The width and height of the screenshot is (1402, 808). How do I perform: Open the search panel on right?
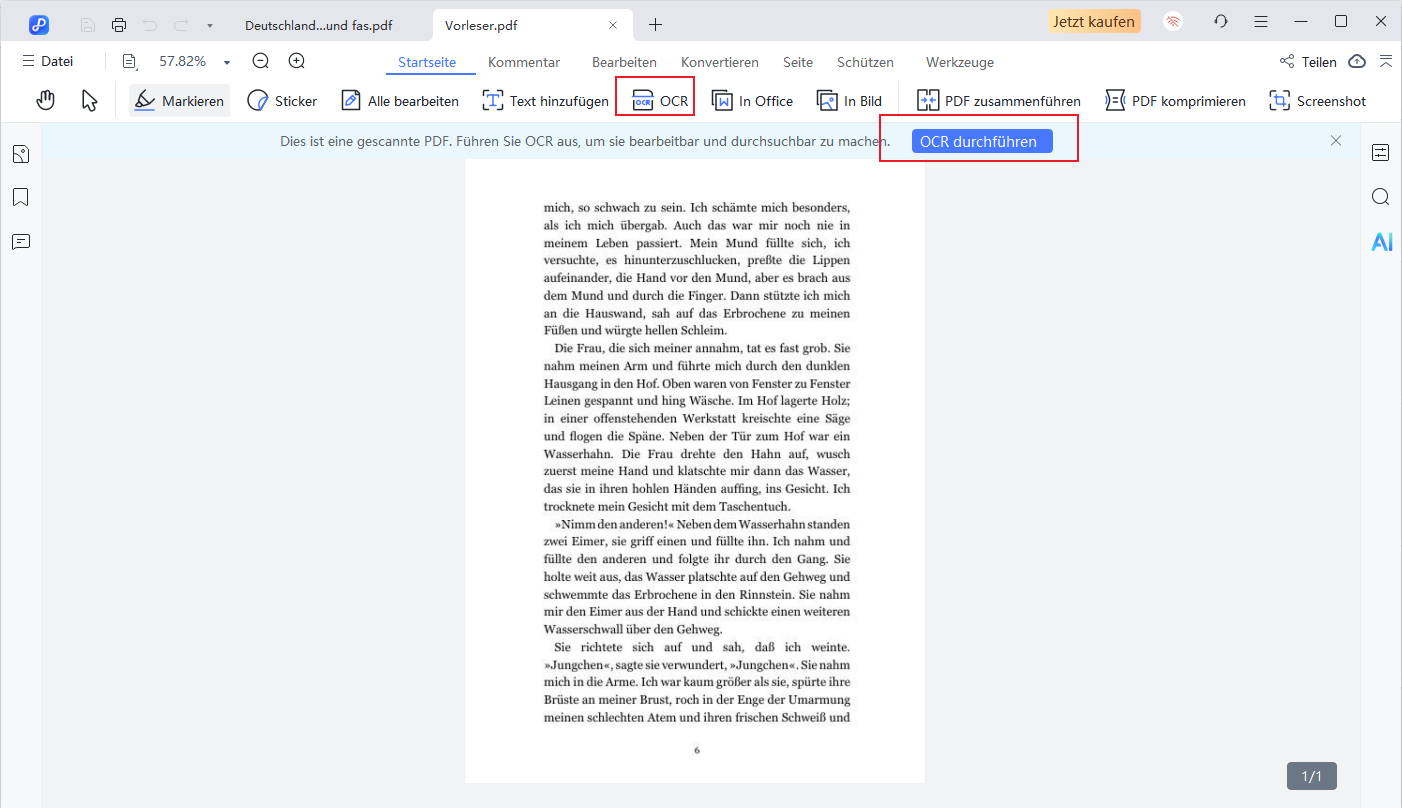[1381, 197]
